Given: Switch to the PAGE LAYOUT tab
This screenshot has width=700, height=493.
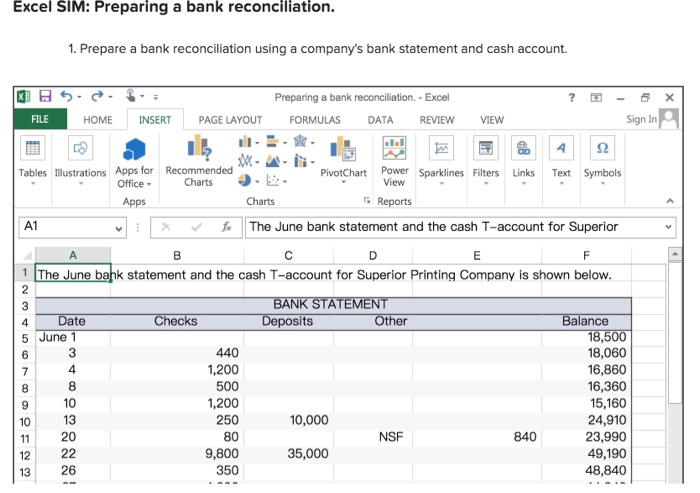Looking at the screenshot, I should click(x=230, y=120).
